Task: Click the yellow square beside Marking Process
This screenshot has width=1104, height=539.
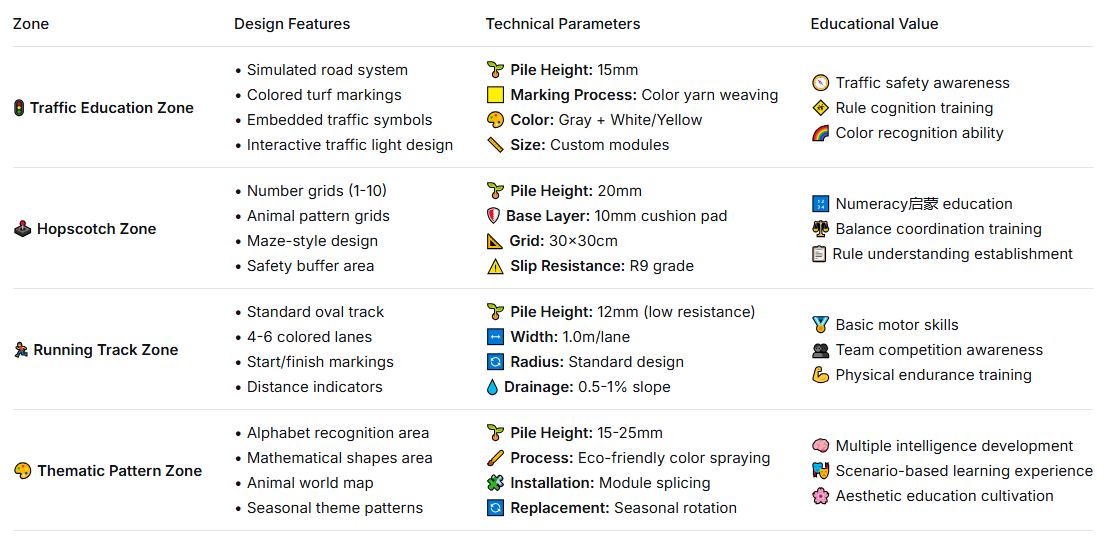Action: point(495,95)
